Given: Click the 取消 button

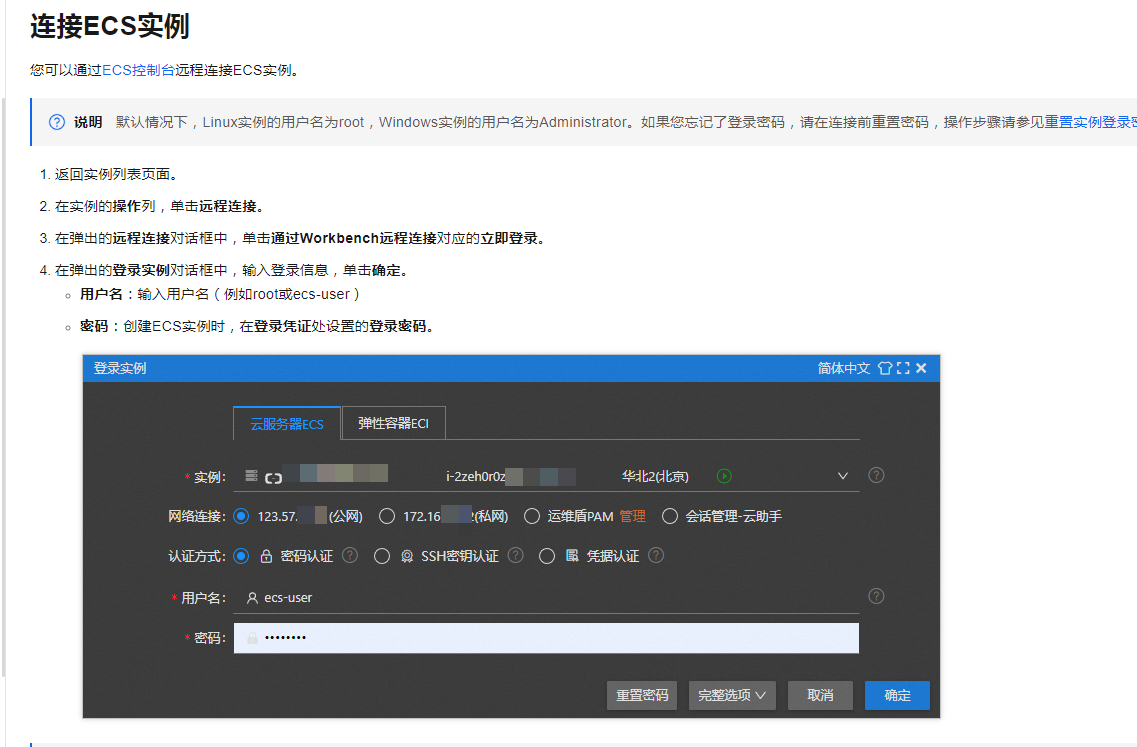Looking at the screenshot, I should (x=820, y=696).
